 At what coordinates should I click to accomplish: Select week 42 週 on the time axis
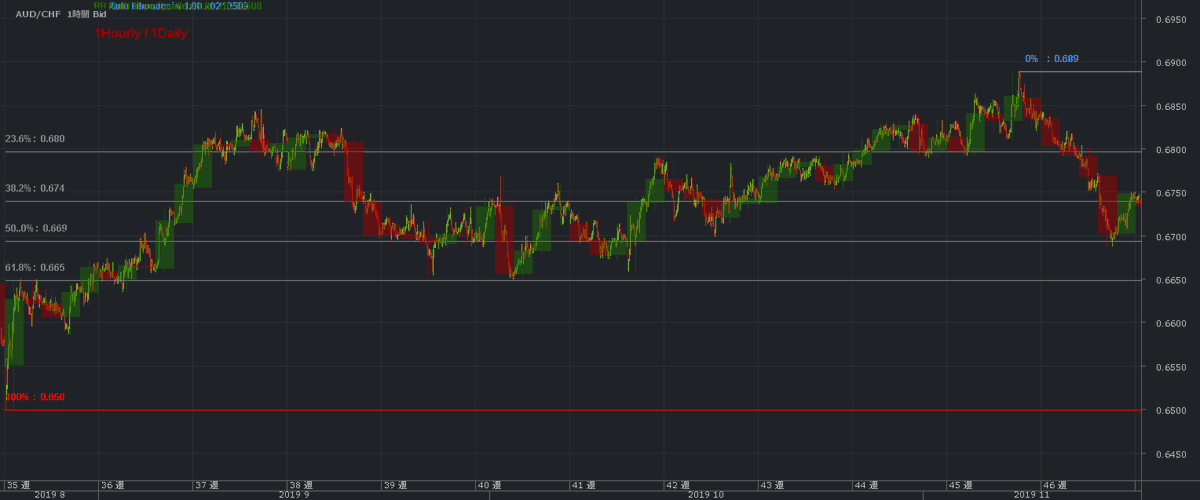(x=677, y=485)
